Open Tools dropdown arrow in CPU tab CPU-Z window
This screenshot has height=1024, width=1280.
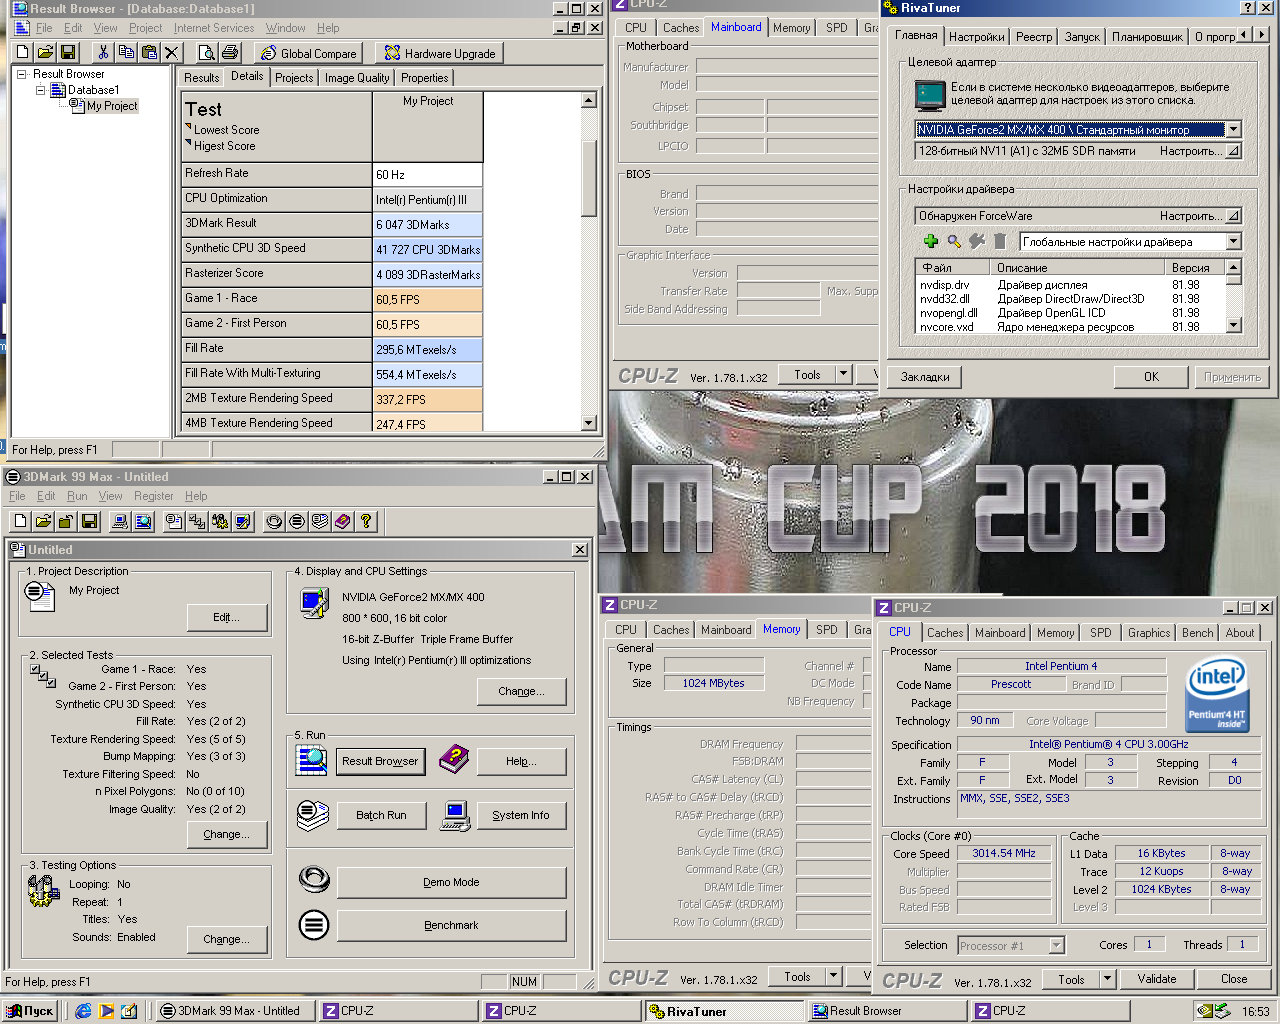[1107, 979]
